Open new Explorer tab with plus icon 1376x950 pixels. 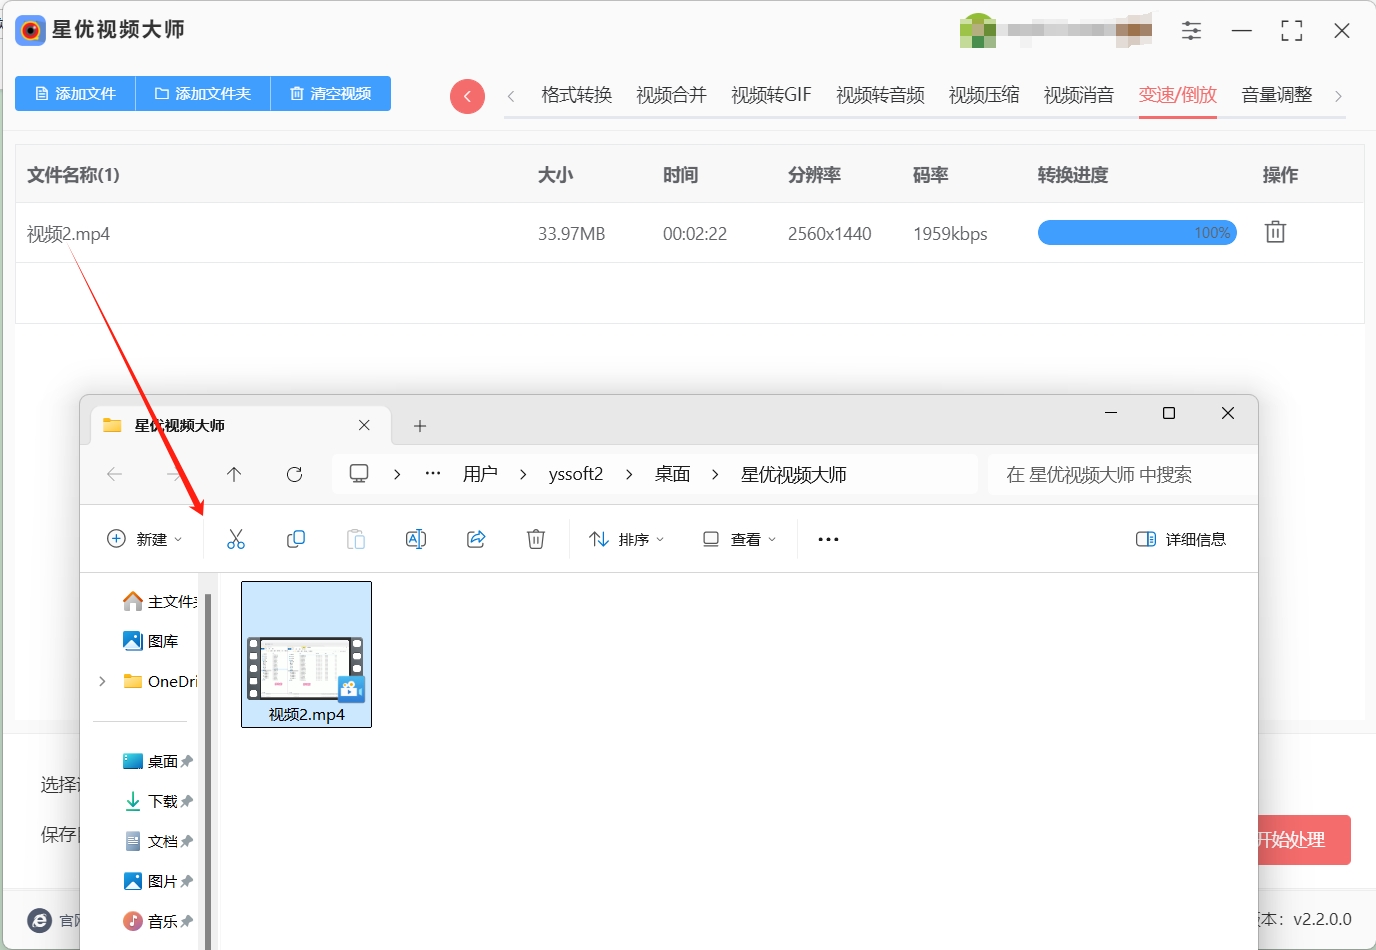420,426
